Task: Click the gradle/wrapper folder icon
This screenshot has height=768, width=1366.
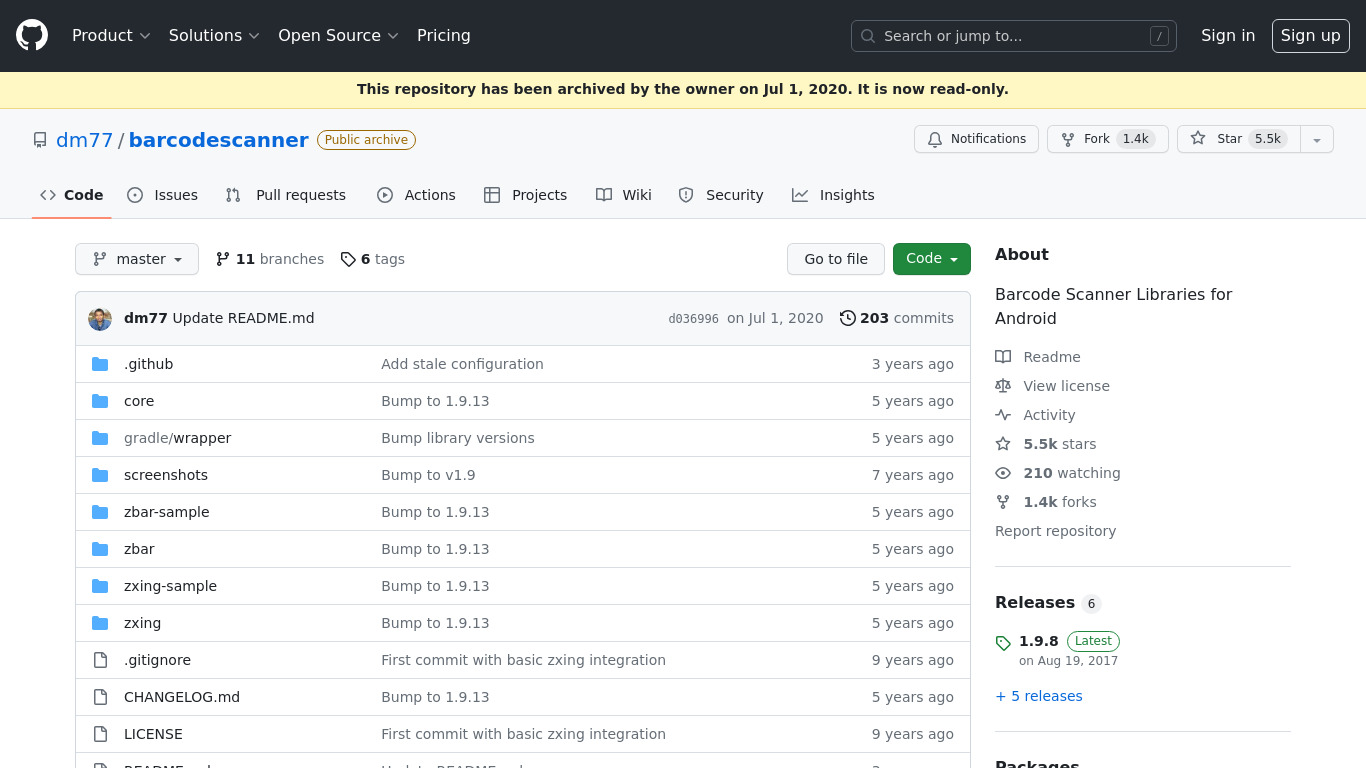Action: tap(100, 438)
